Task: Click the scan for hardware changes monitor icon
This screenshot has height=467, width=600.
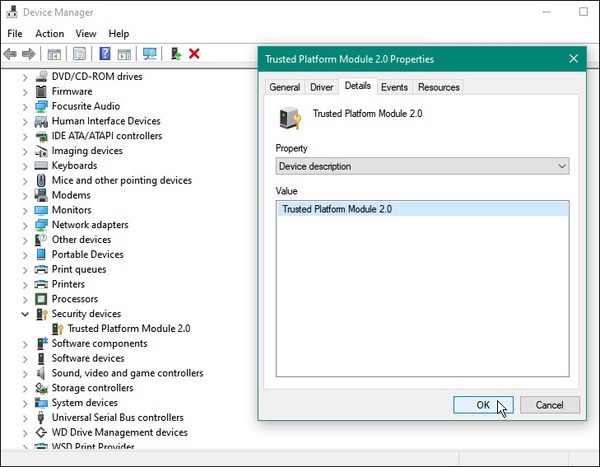Action: point(150,54)
